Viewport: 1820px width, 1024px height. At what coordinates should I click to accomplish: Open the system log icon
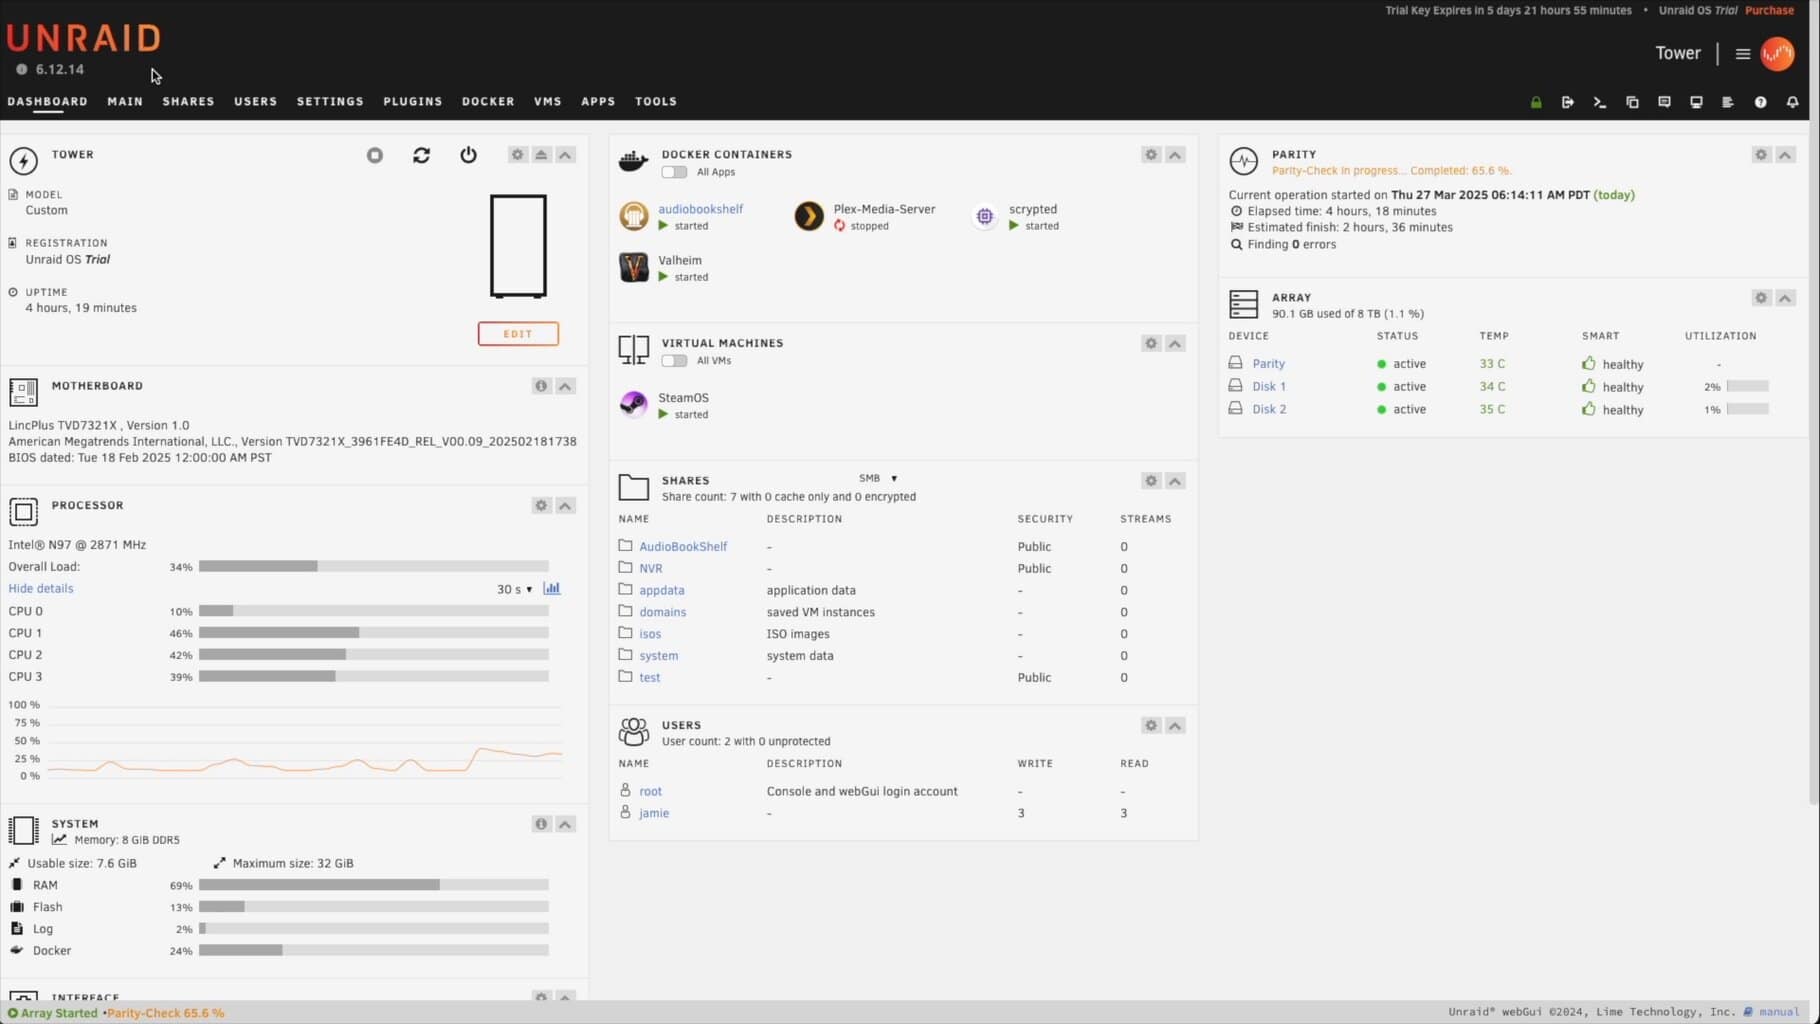1728,102
